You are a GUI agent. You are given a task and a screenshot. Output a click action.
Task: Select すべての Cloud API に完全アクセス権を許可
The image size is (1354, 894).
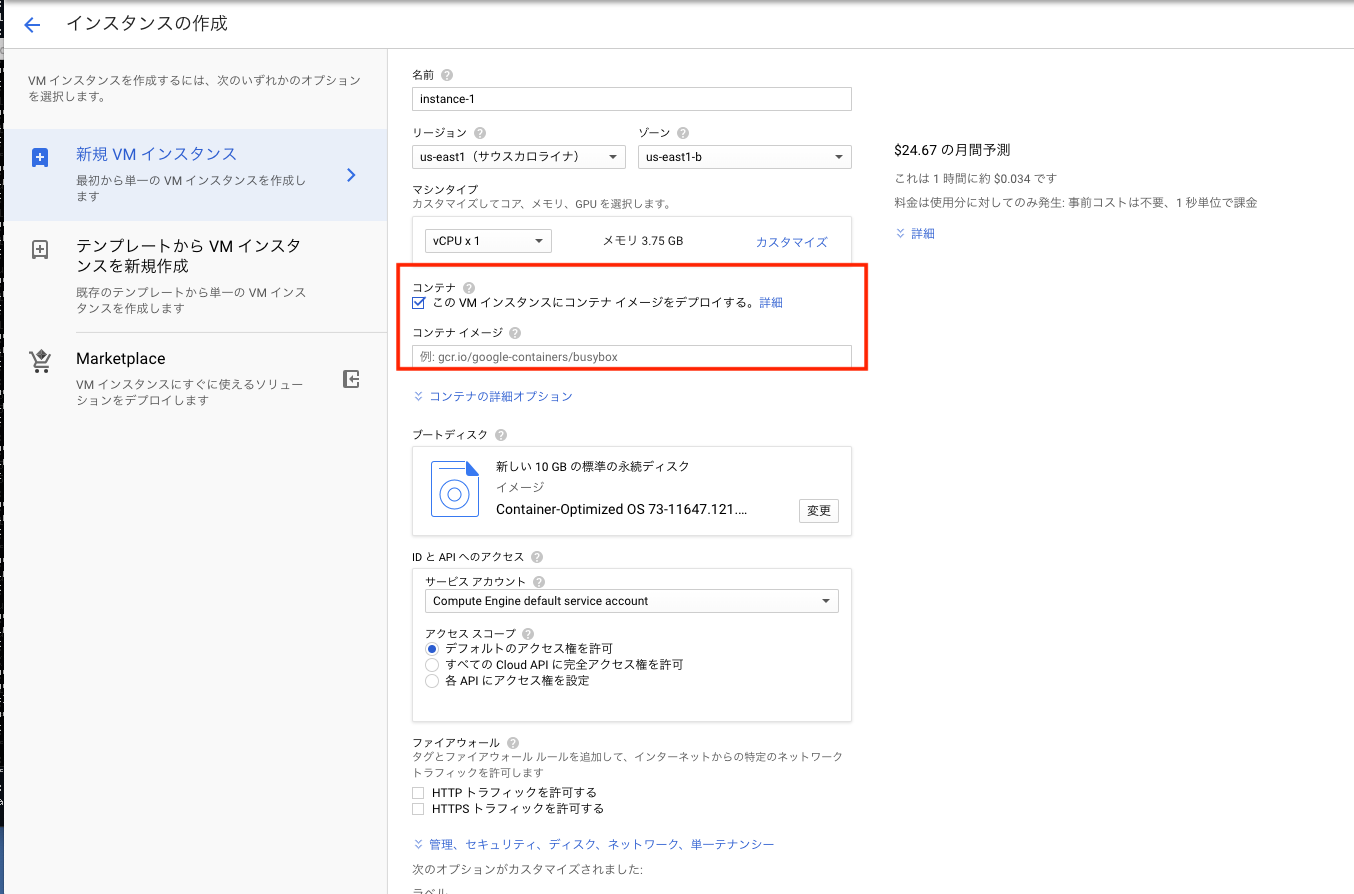pos(431,664)
